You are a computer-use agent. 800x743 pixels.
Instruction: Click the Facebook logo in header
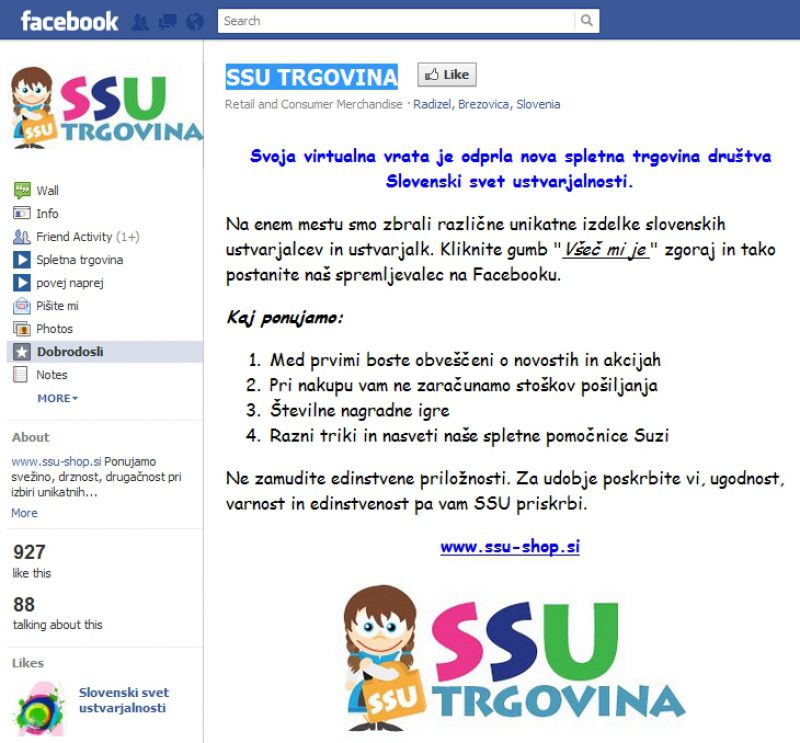(69, 21)
